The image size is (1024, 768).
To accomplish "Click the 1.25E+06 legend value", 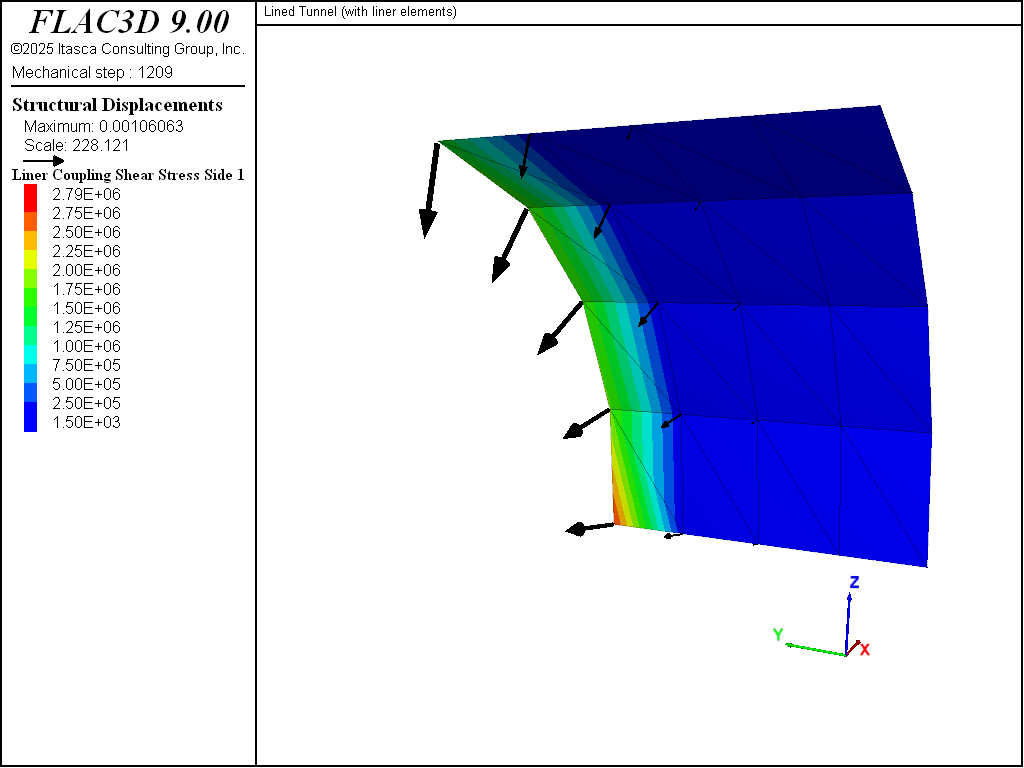I will (86, 327).
